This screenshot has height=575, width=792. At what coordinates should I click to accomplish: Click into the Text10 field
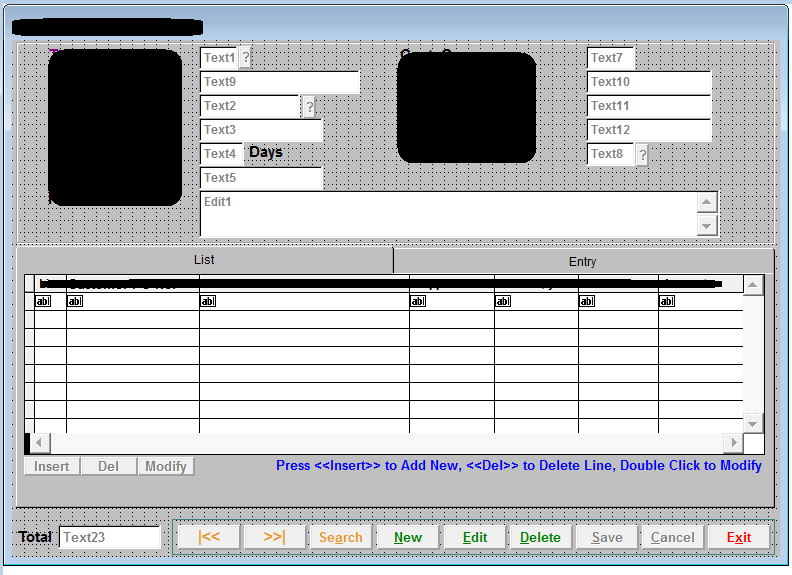649,82
